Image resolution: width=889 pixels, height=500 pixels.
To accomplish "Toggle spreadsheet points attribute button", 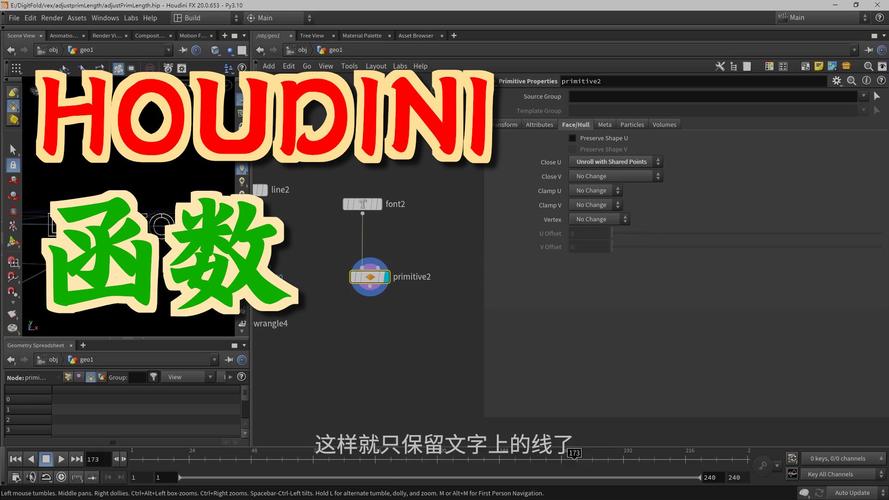I will (68, 377).
